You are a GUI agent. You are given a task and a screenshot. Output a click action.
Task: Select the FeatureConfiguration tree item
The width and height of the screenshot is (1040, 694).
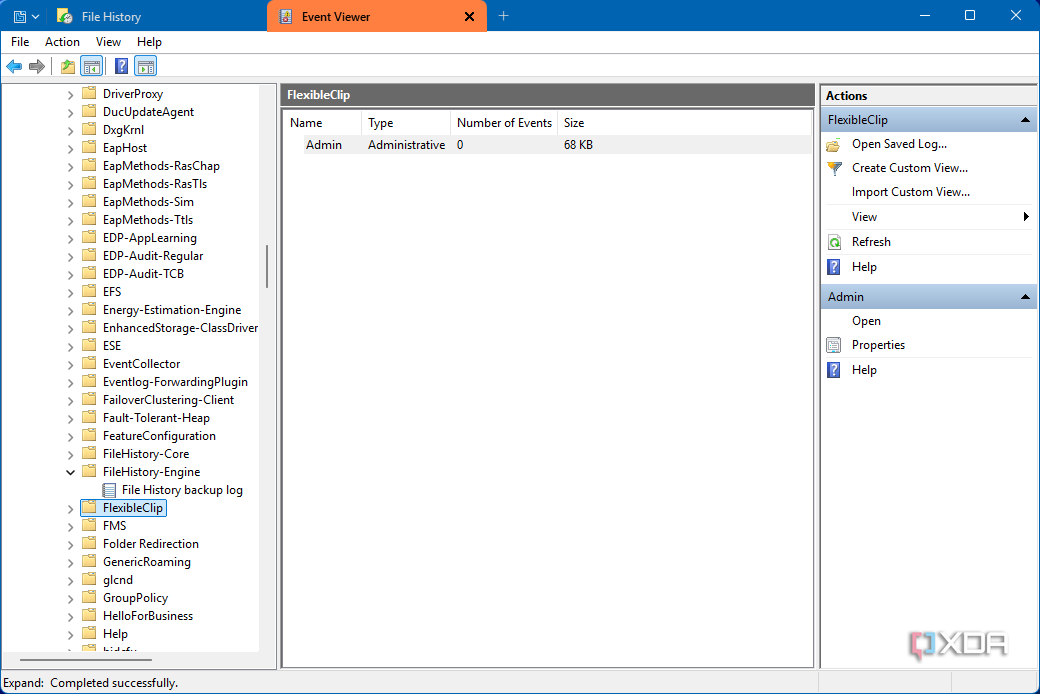159,436
